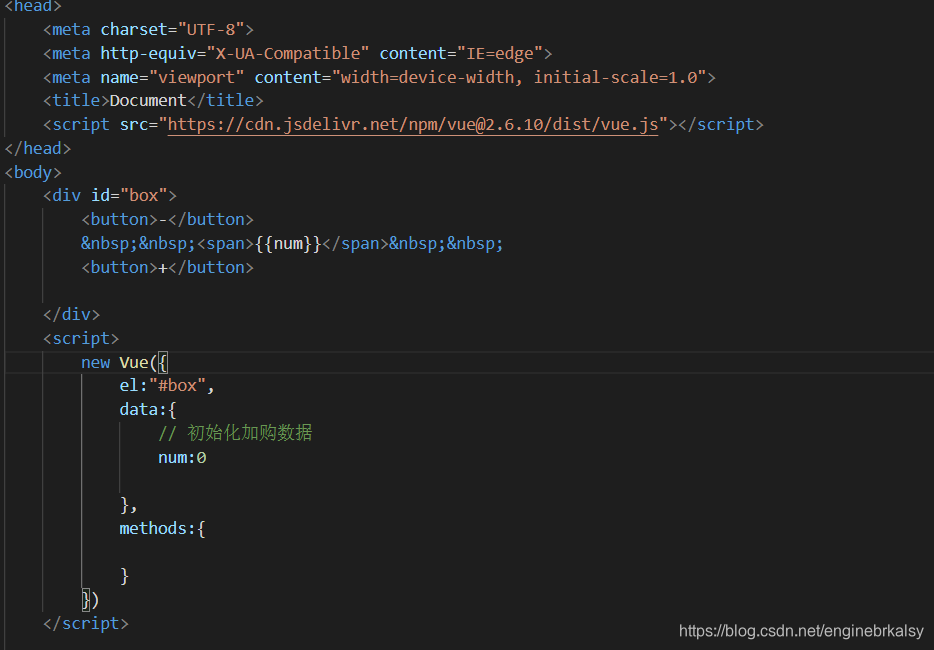Viewport: 934px width, 650px height.
Task: Click the opening <body> tag
Action: pyautogui.click(x=33, y=172)
